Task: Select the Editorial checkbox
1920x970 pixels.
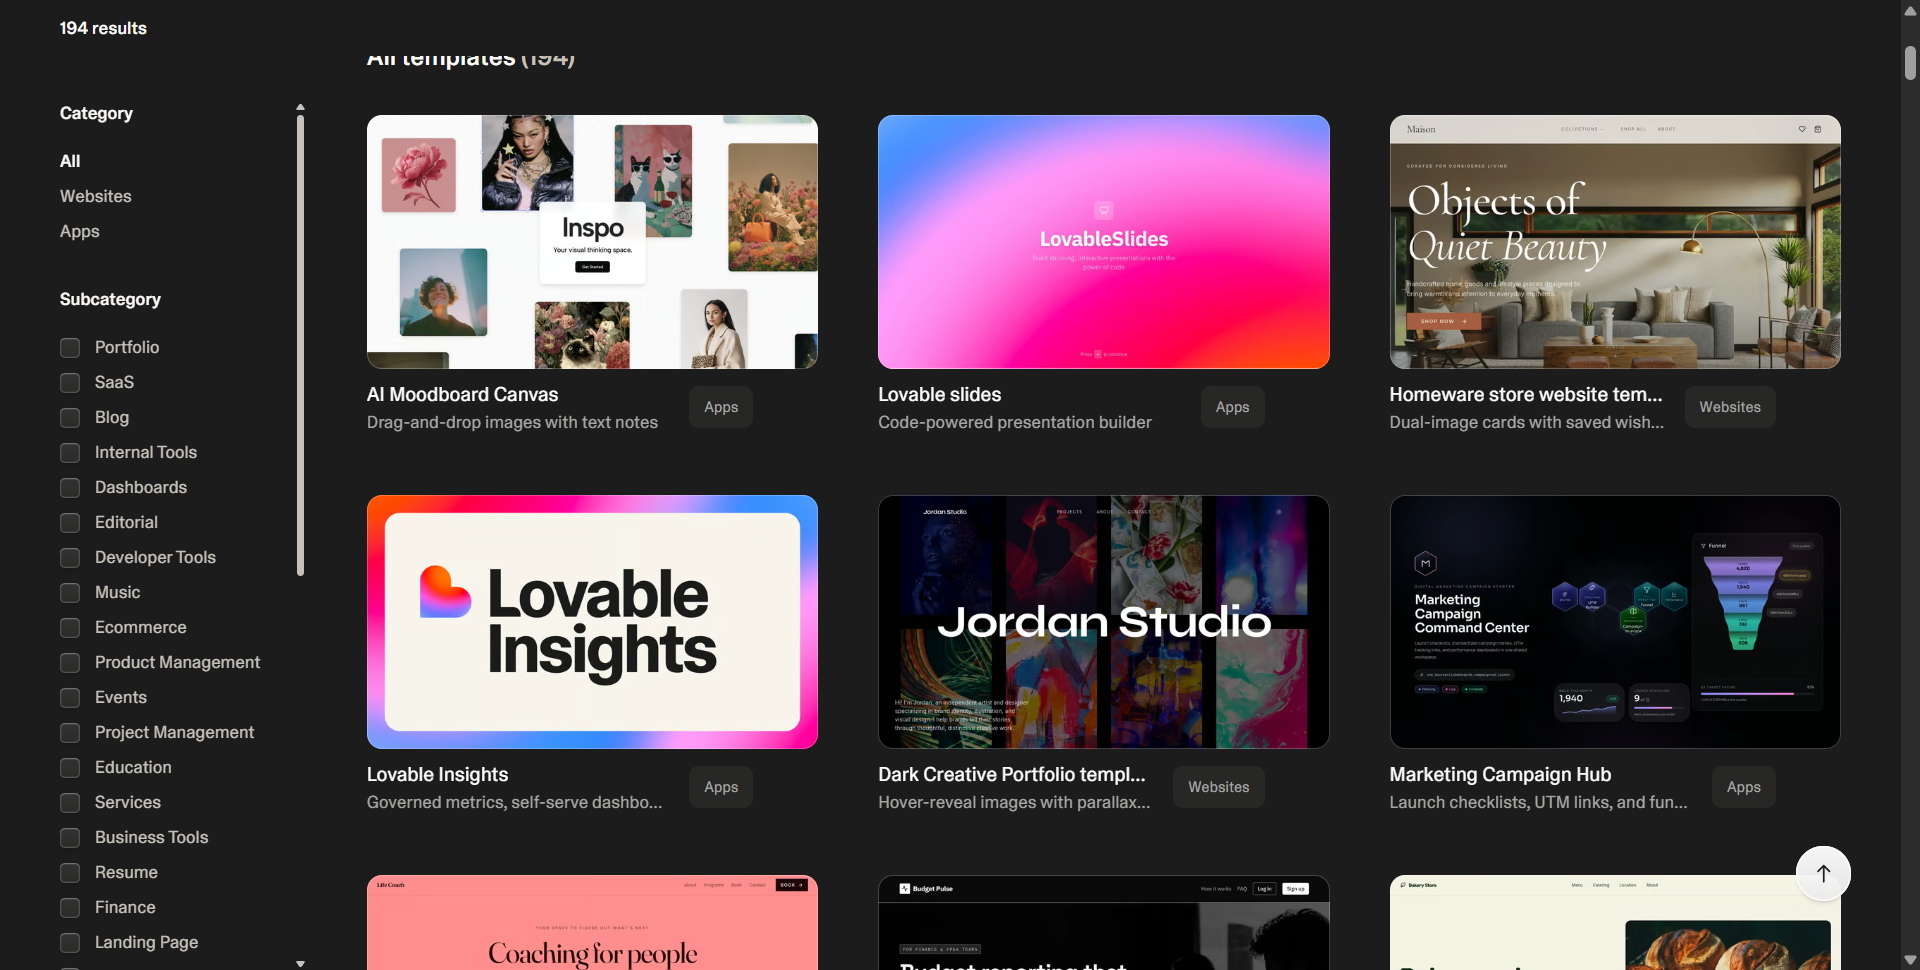Action: point(70,523)
